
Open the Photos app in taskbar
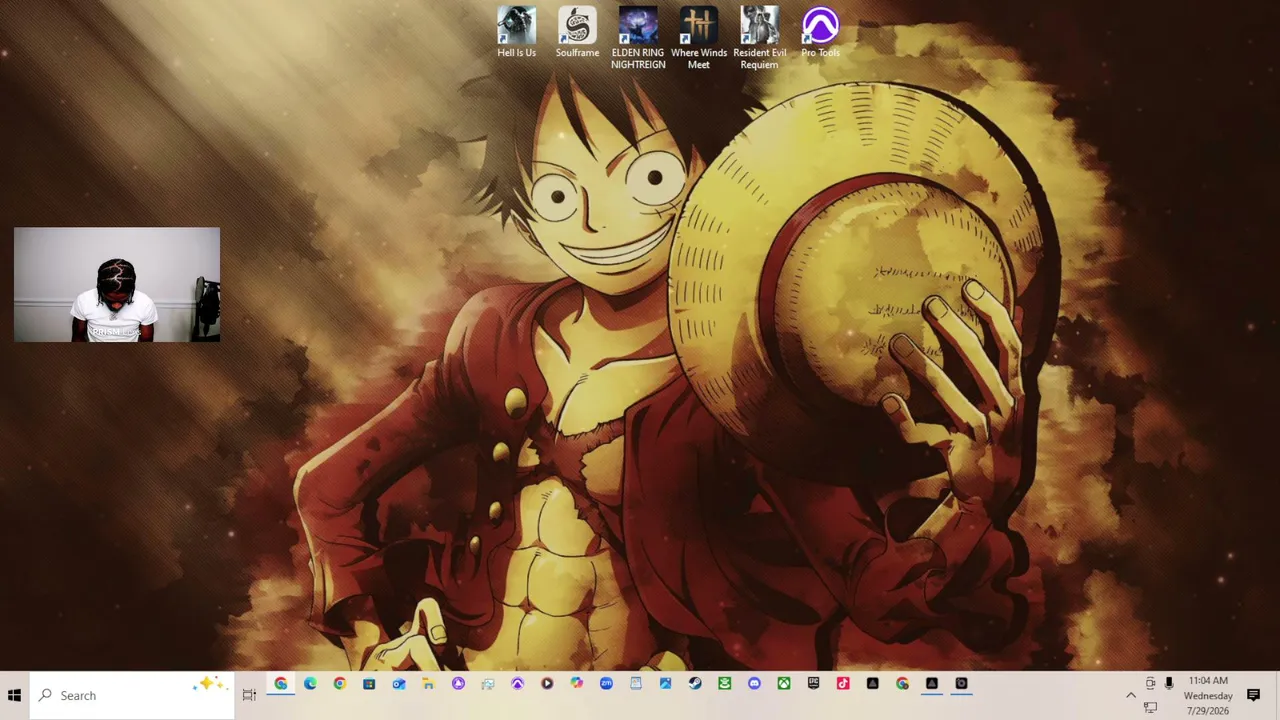coord(665,684)
